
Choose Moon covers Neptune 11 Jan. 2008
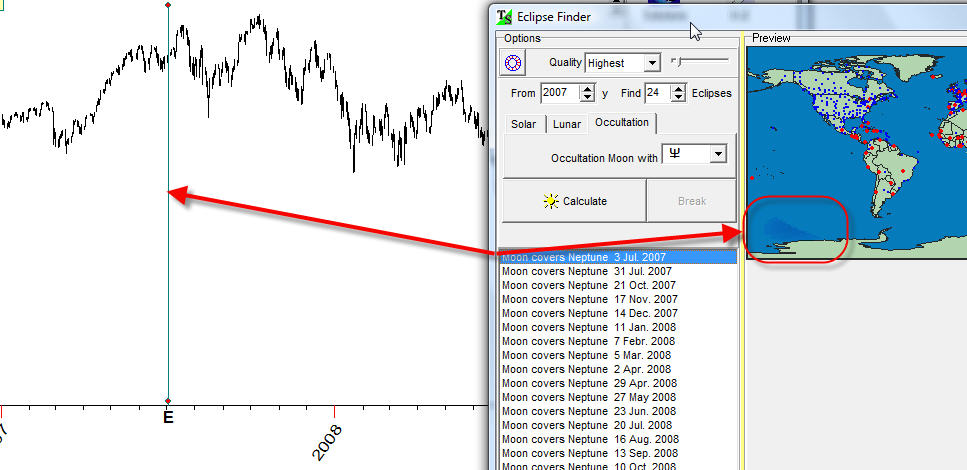pos(589,327)
